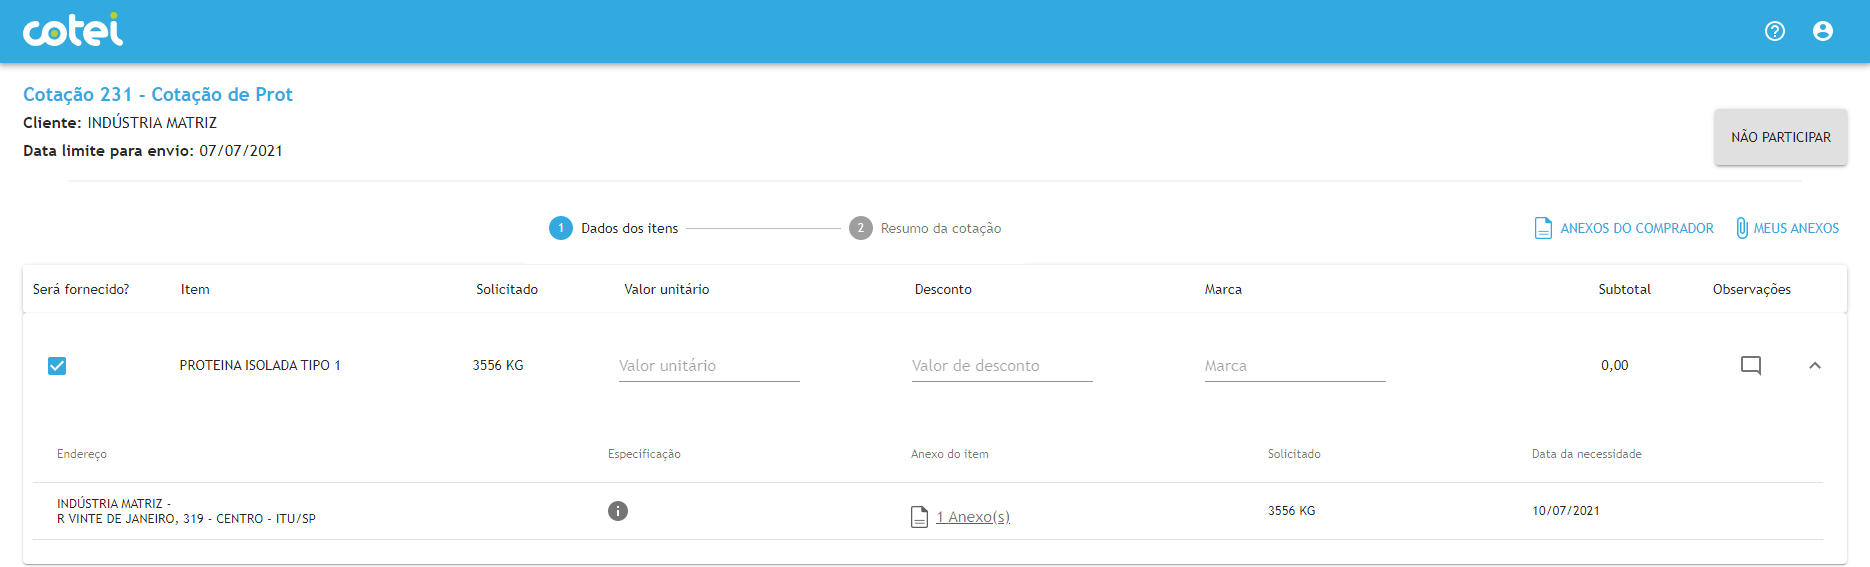Collapse the Proteina Isolada item details
This screenshot has width=1870, height=567.
click(x=1814, y=365)
